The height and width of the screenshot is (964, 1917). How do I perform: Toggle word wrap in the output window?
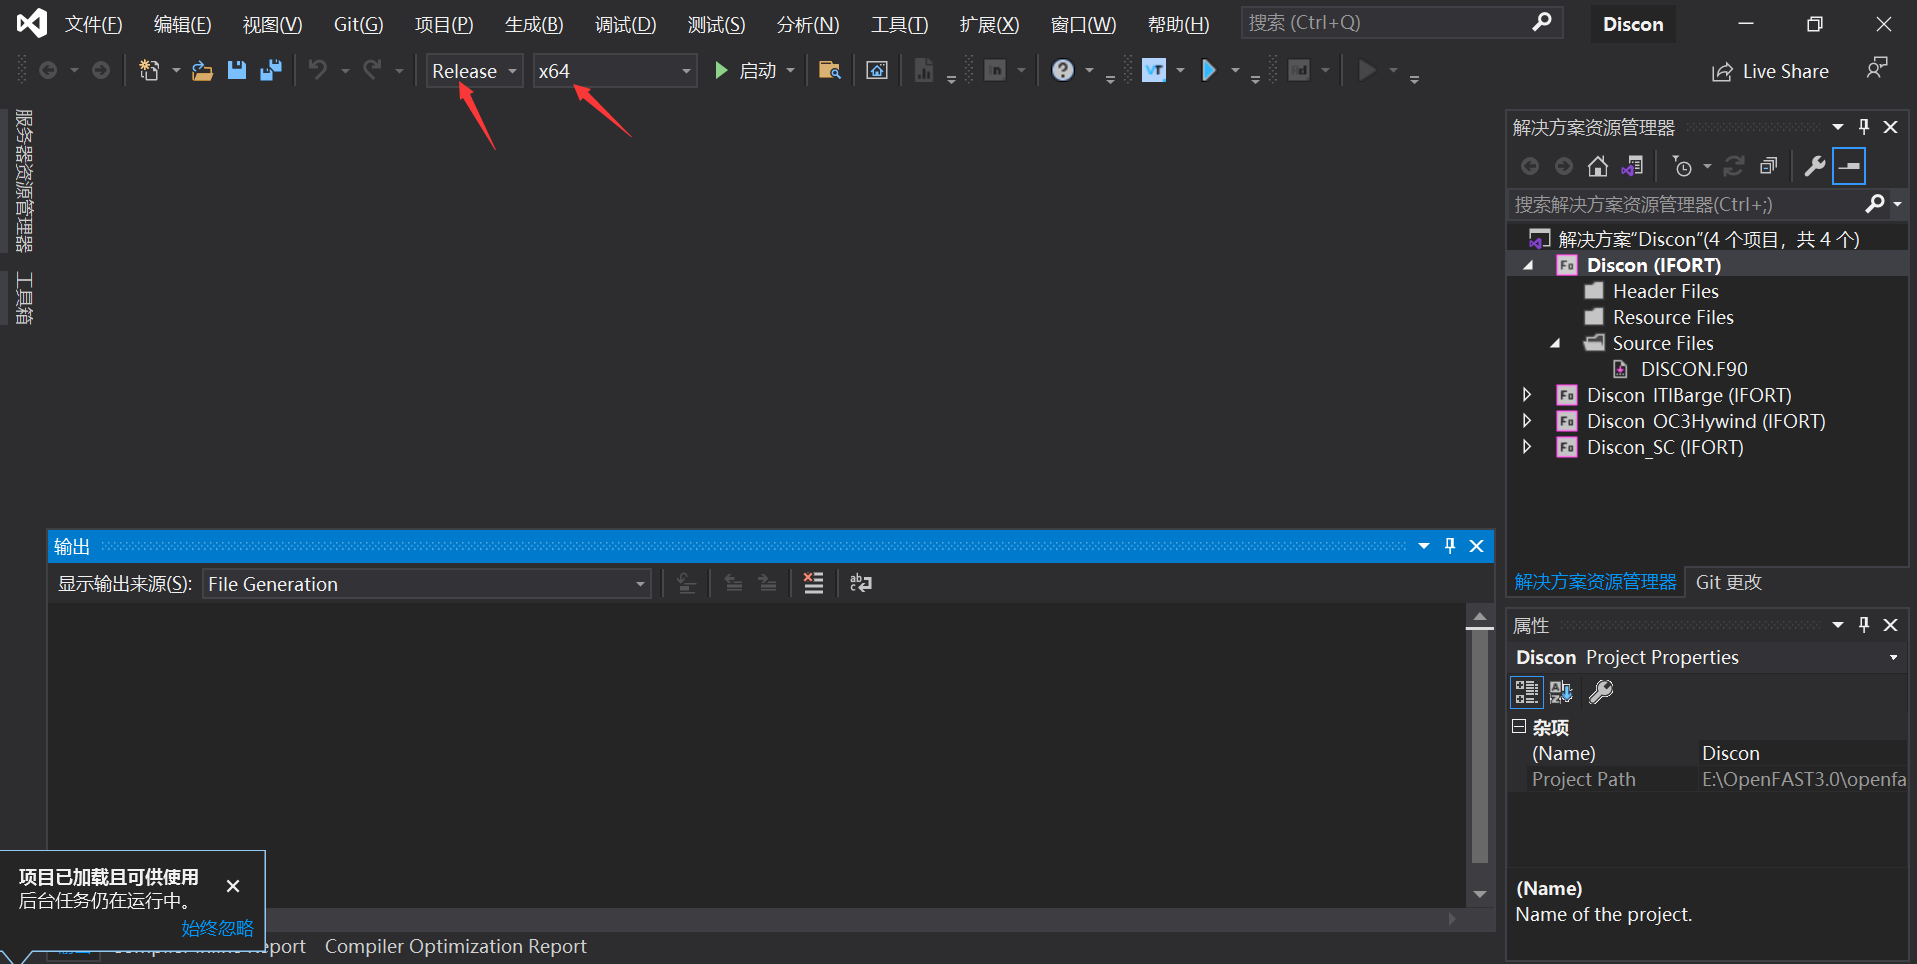(860, 583)
